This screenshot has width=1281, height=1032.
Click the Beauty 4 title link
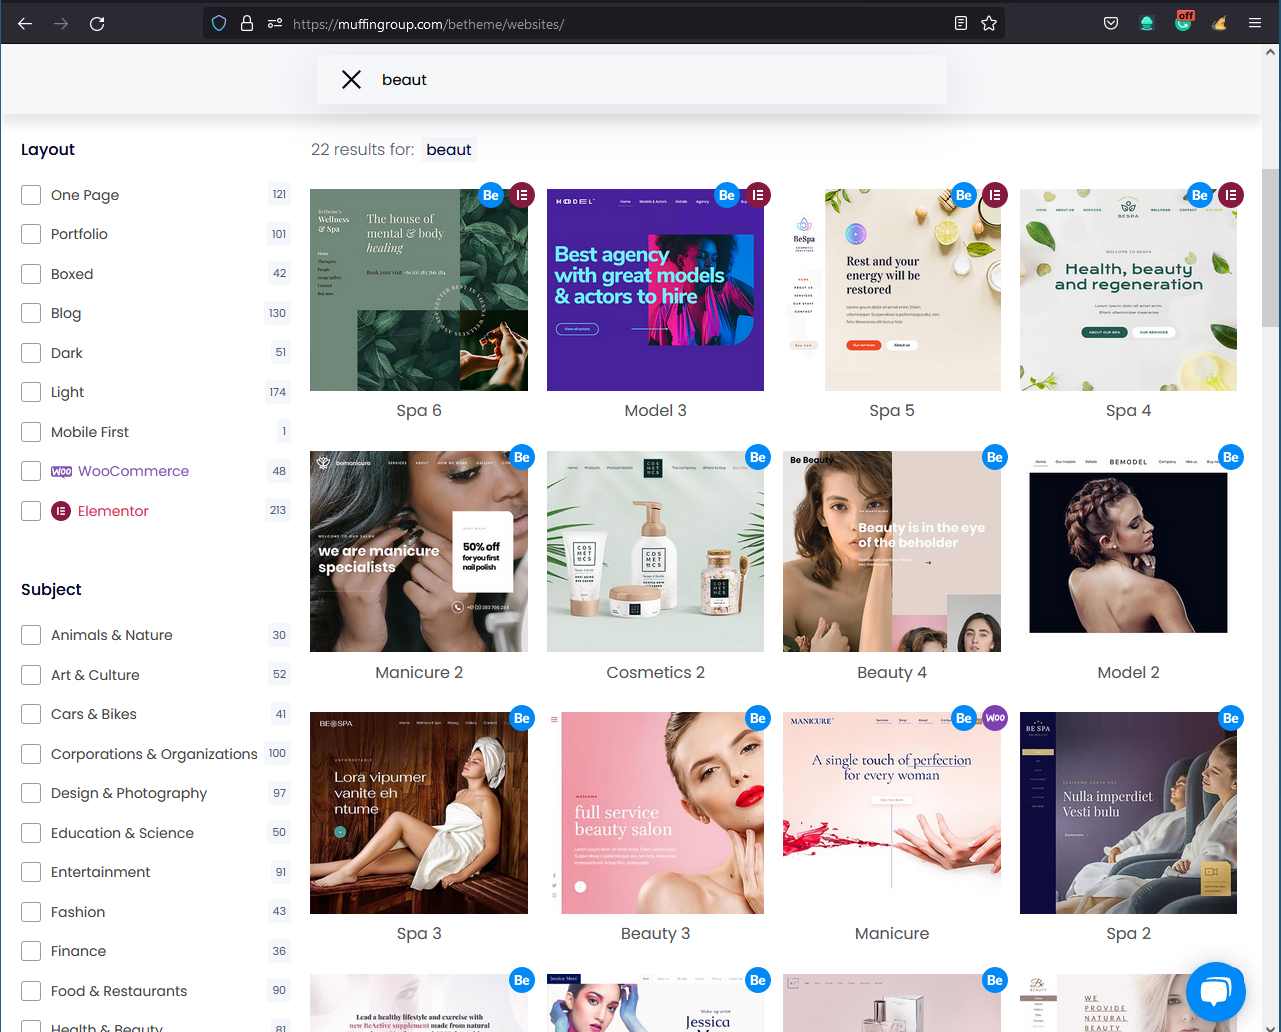point(892,673)
